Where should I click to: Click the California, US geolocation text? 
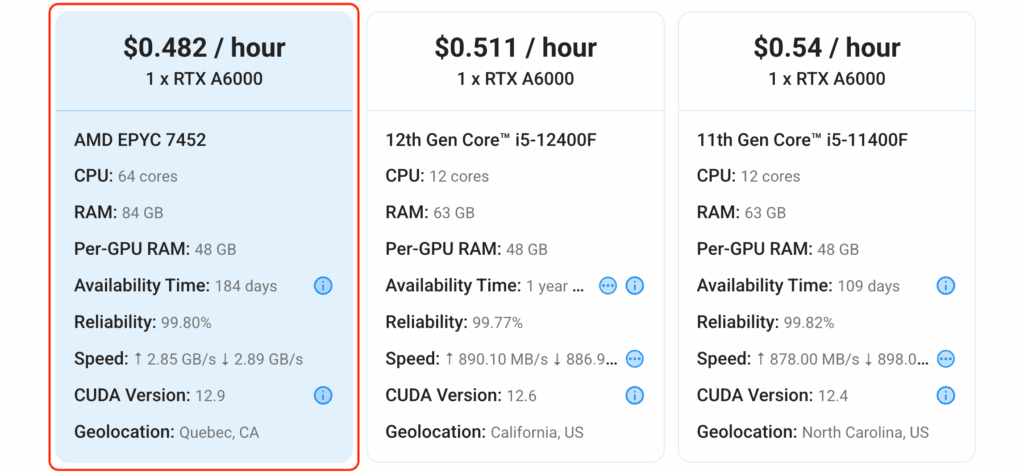537,432
